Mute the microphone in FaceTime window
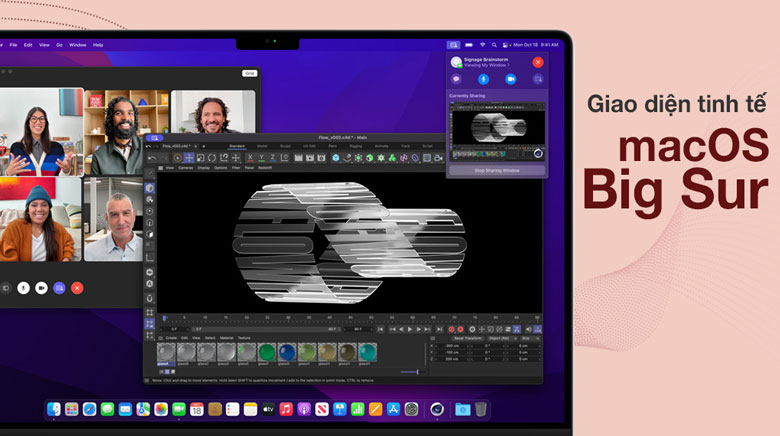Screen dimensions: 780x436 pos(23,288)
